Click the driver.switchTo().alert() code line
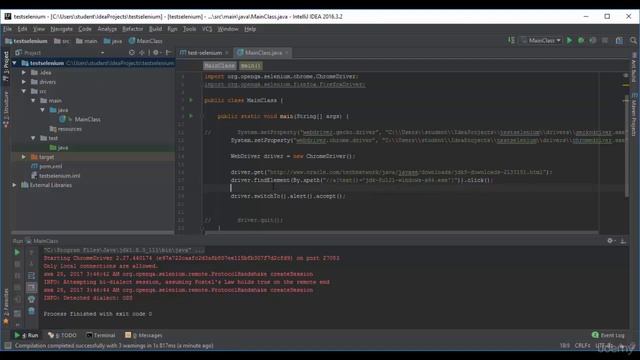The width and height of the screenshot is (640, 360). pos(288,196)
